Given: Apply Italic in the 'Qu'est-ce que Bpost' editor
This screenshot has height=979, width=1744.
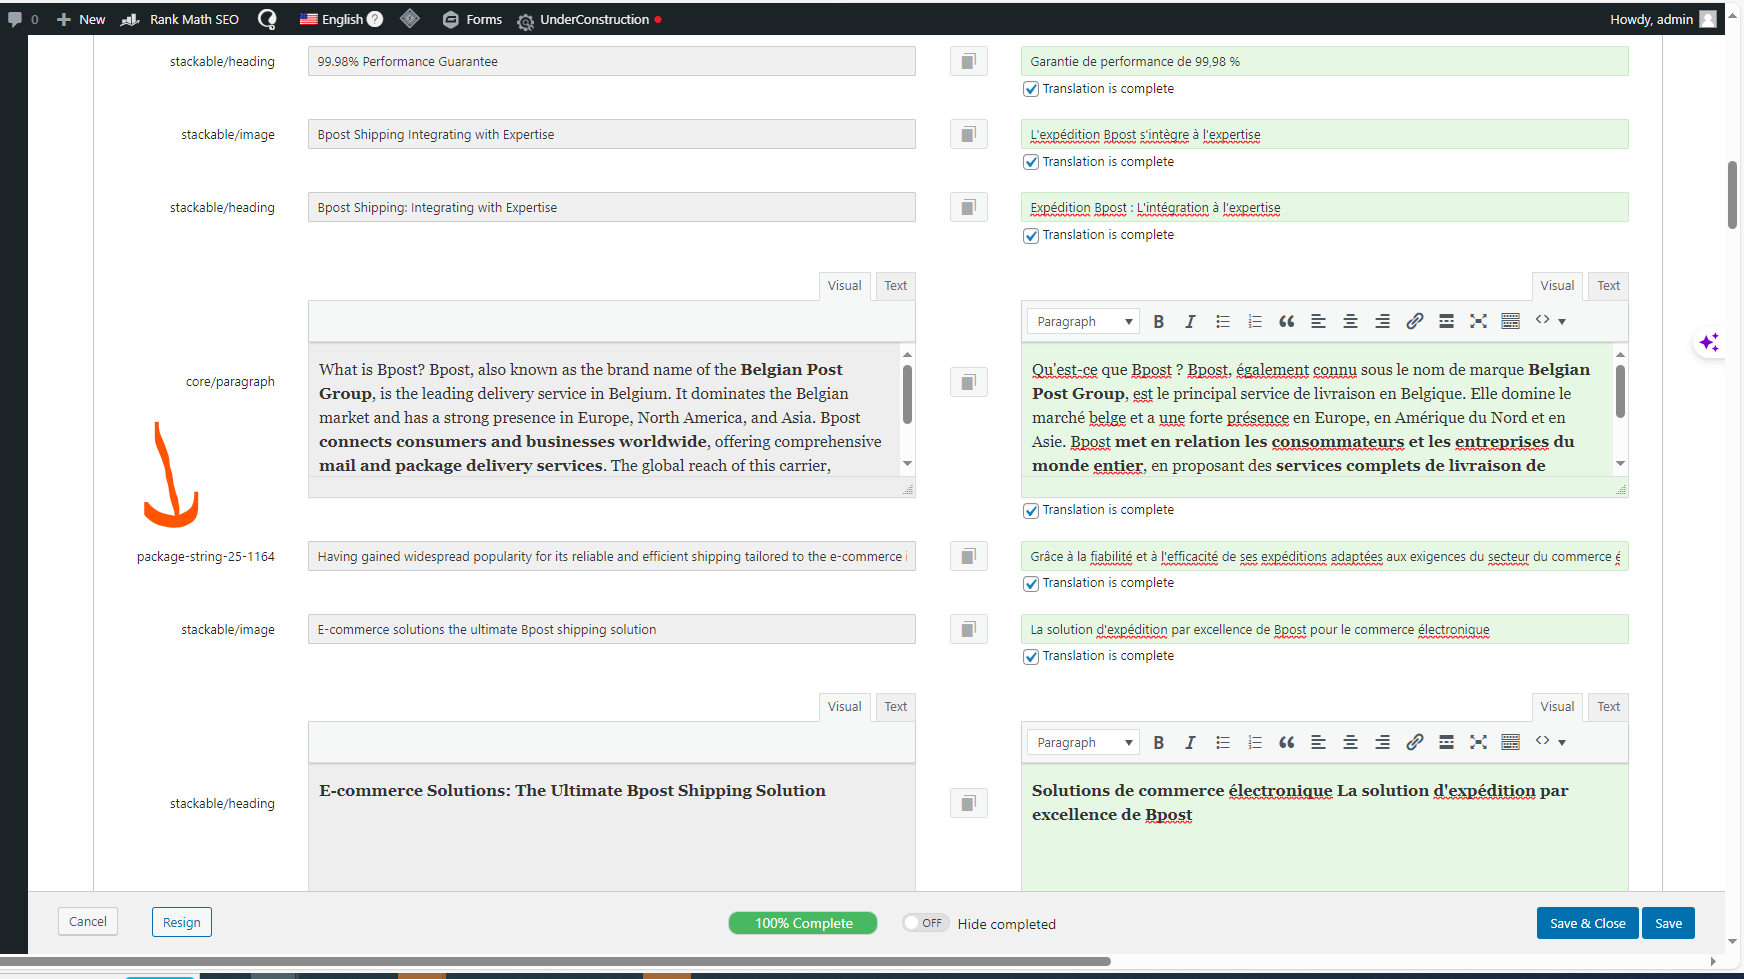Looking at the screenshot, I should [1190, 321].
